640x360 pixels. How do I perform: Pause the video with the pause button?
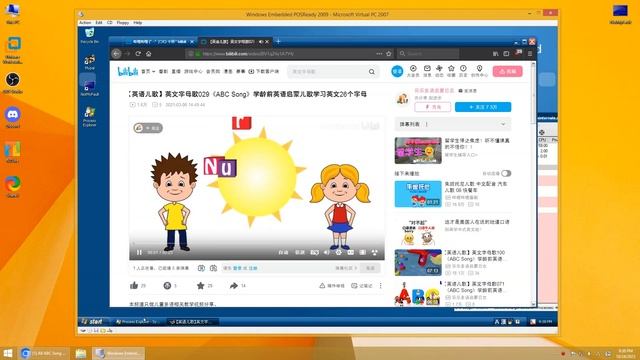pyautogui.click(x=139, y=253)
